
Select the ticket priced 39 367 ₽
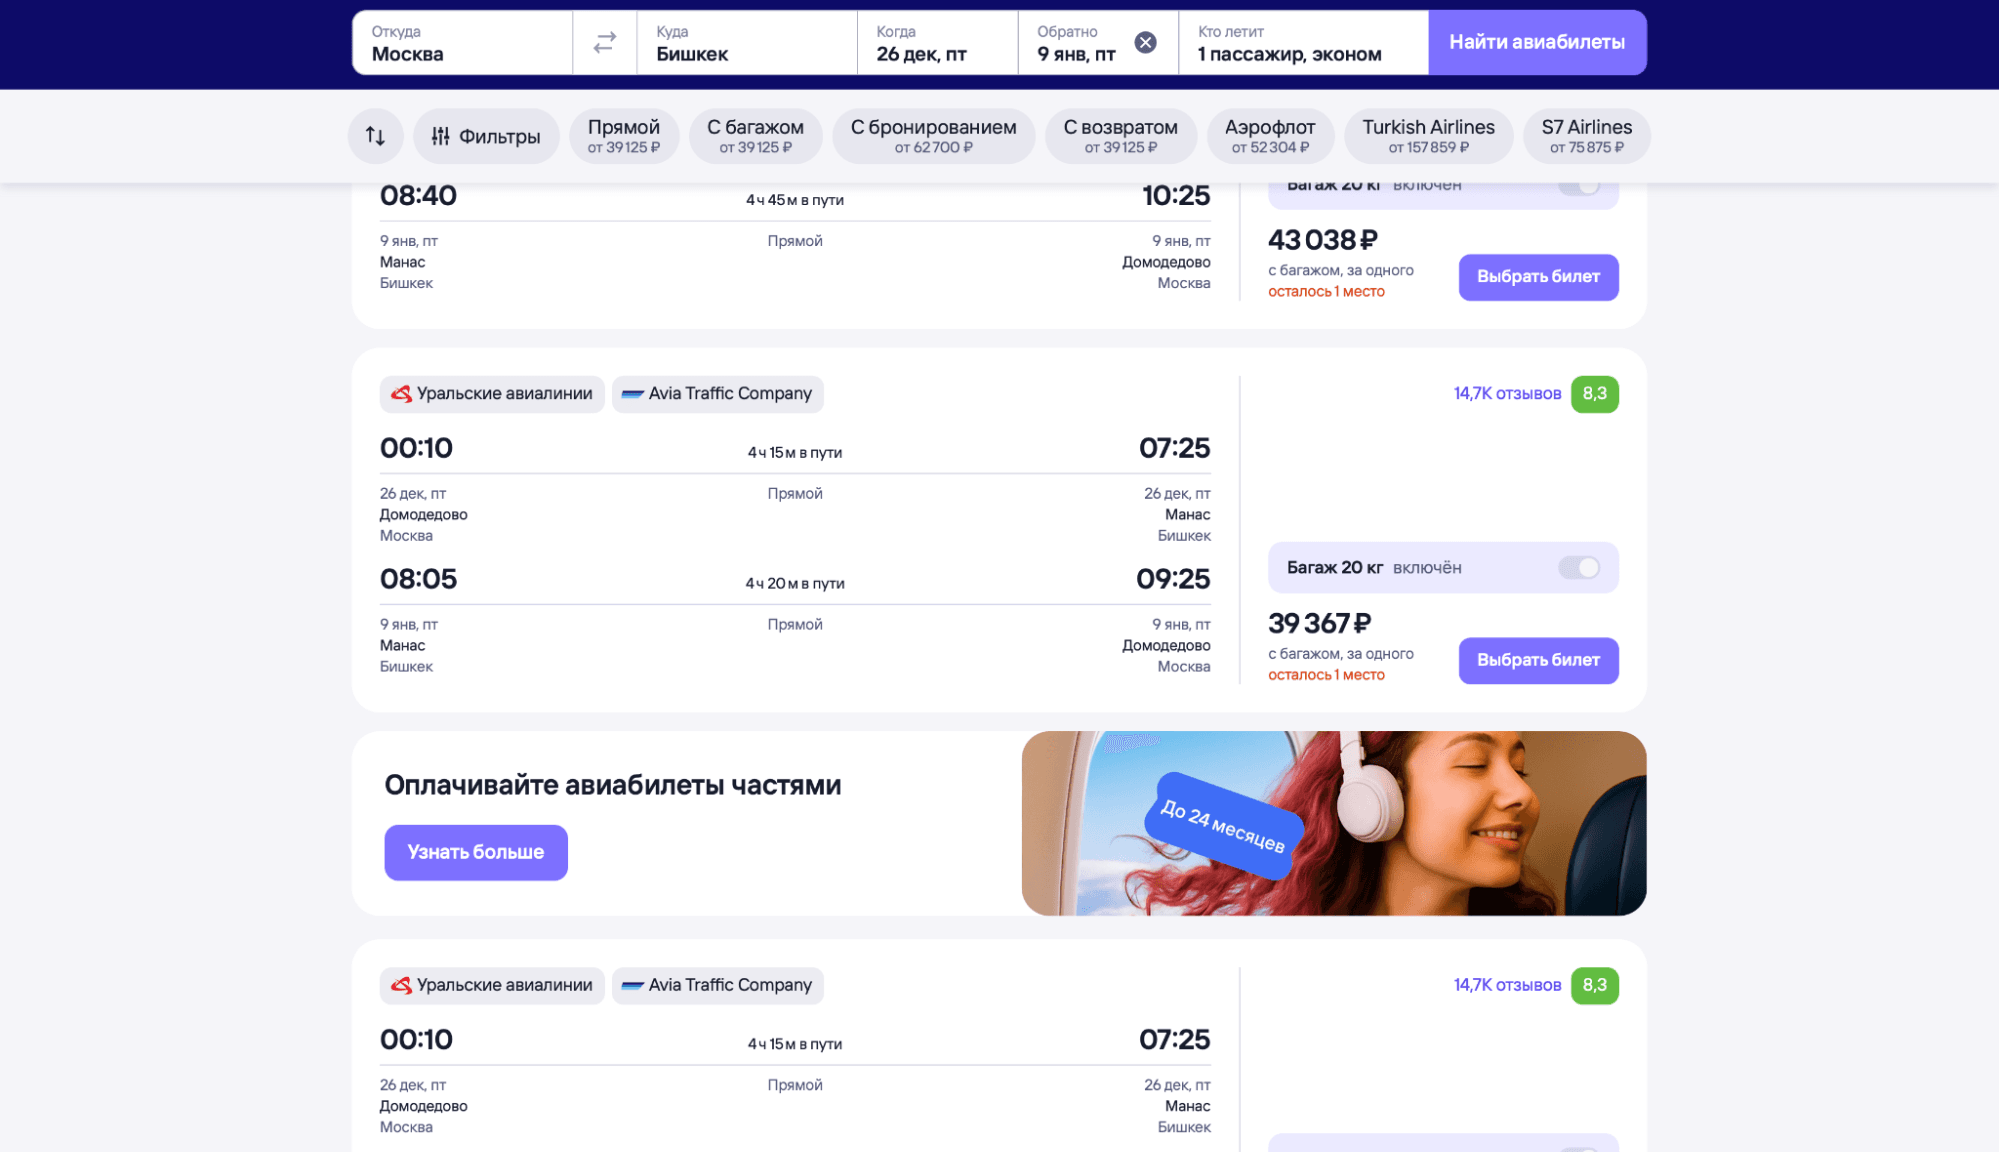[1537, 661]
